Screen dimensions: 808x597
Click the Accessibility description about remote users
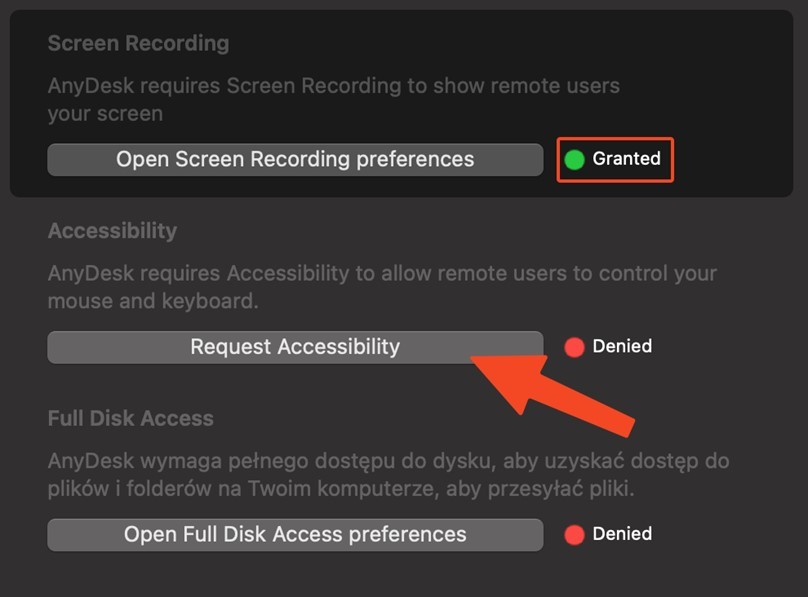(382, 273)
